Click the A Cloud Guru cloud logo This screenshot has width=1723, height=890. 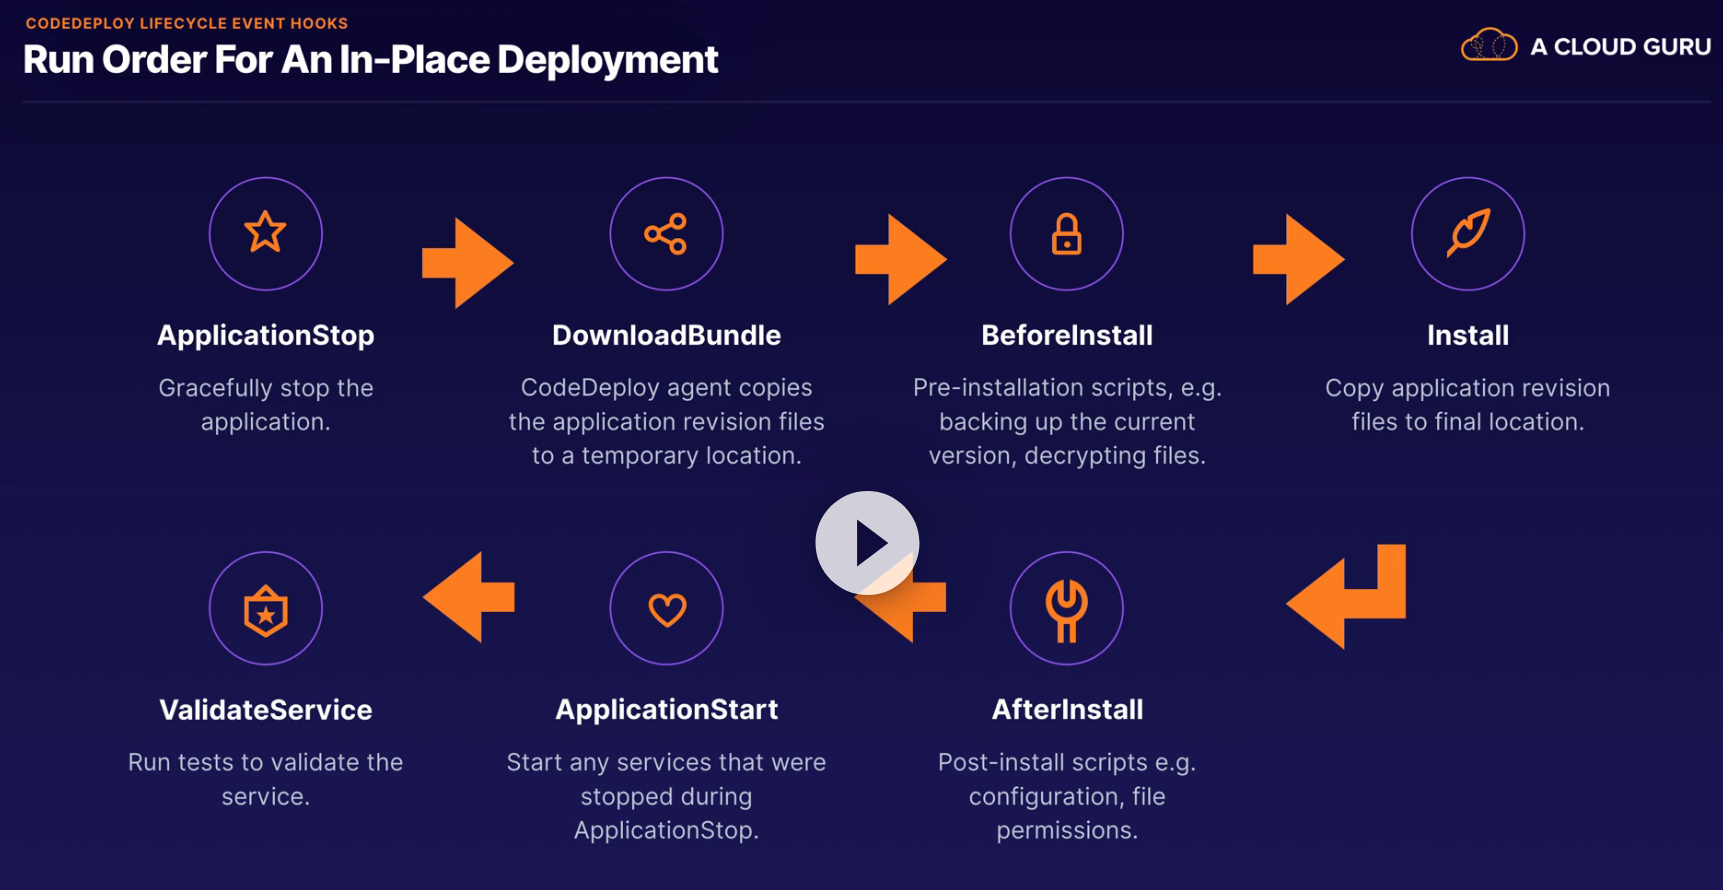(x=1489, y=46)
